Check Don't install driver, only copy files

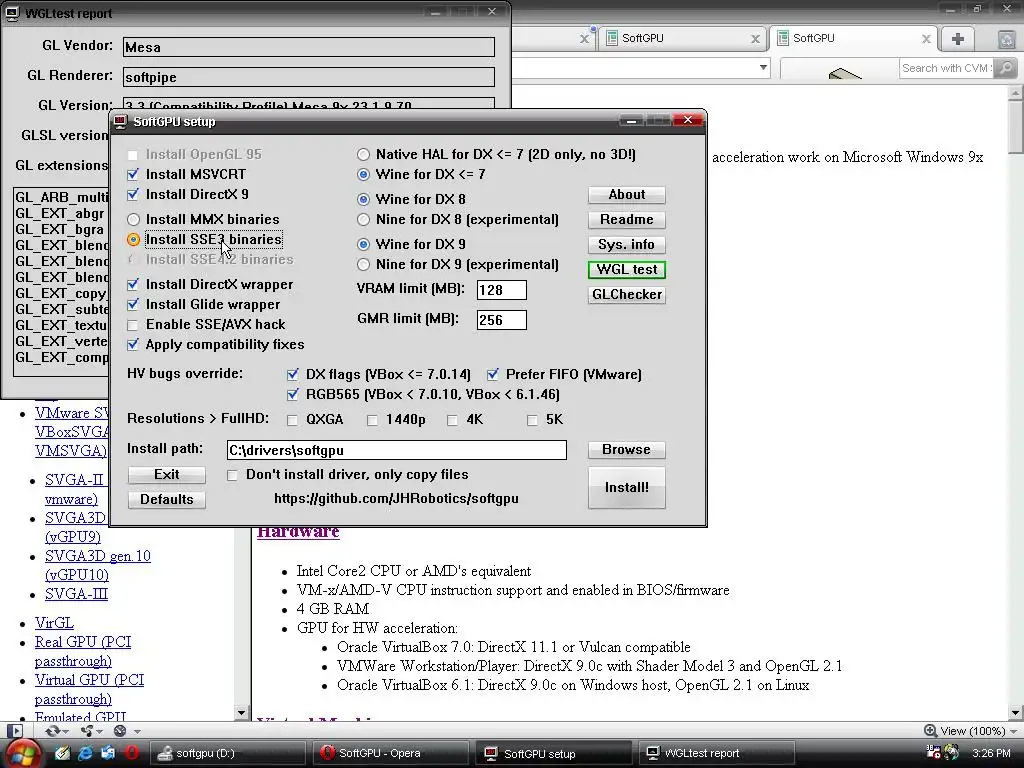pyautogui.click(x=232, y=475)
